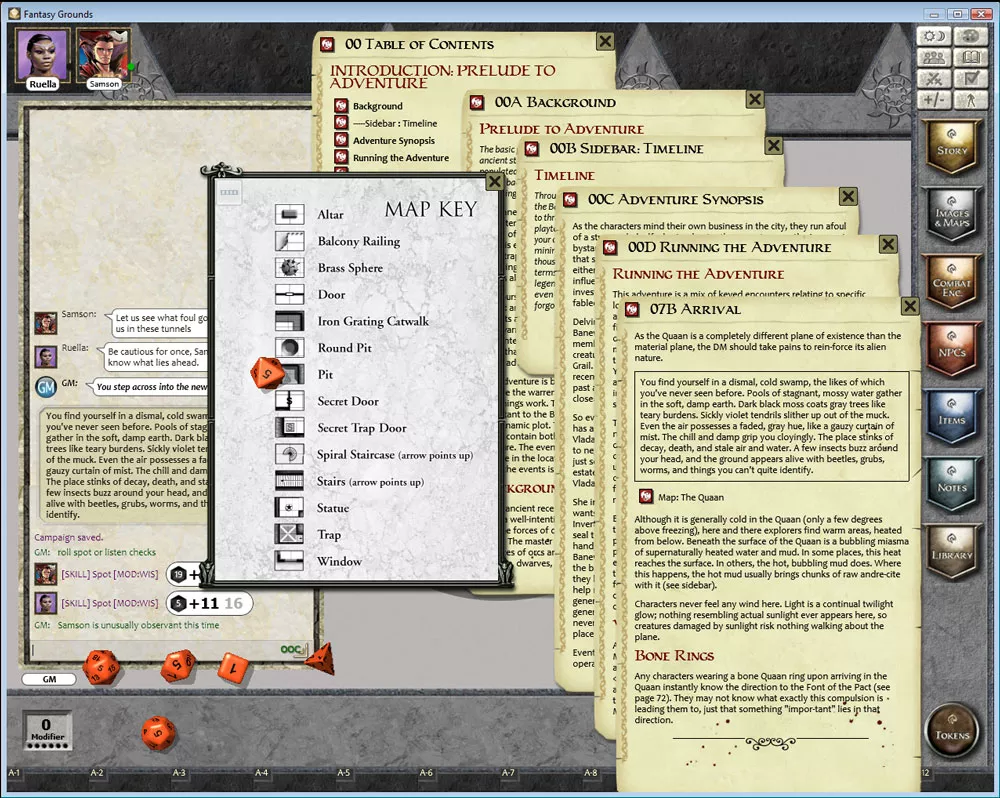This screenshot has width=1000, height=798.
Task: Close the Map Key window
Action: [494, 182]
